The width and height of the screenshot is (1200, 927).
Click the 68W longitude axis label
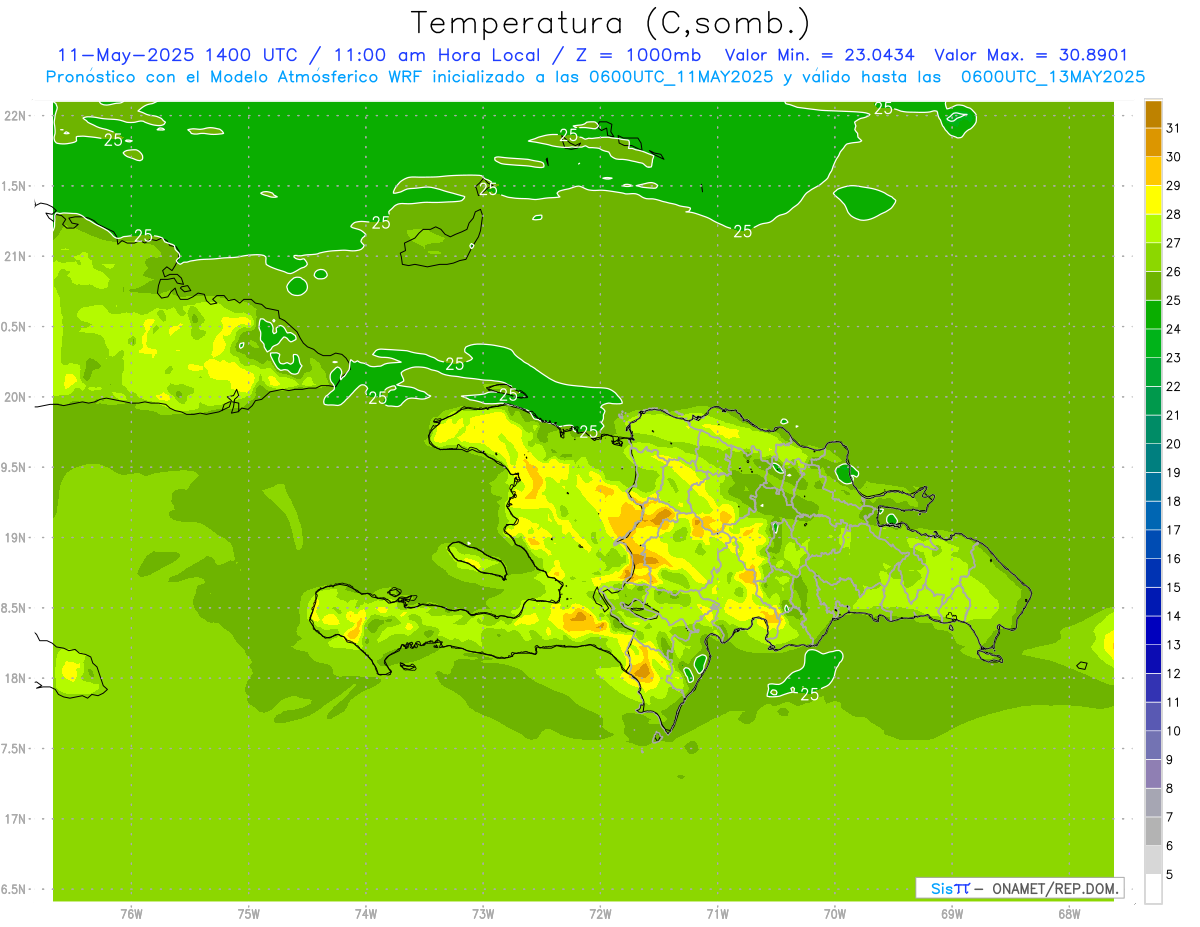[x=1069, y=914]
